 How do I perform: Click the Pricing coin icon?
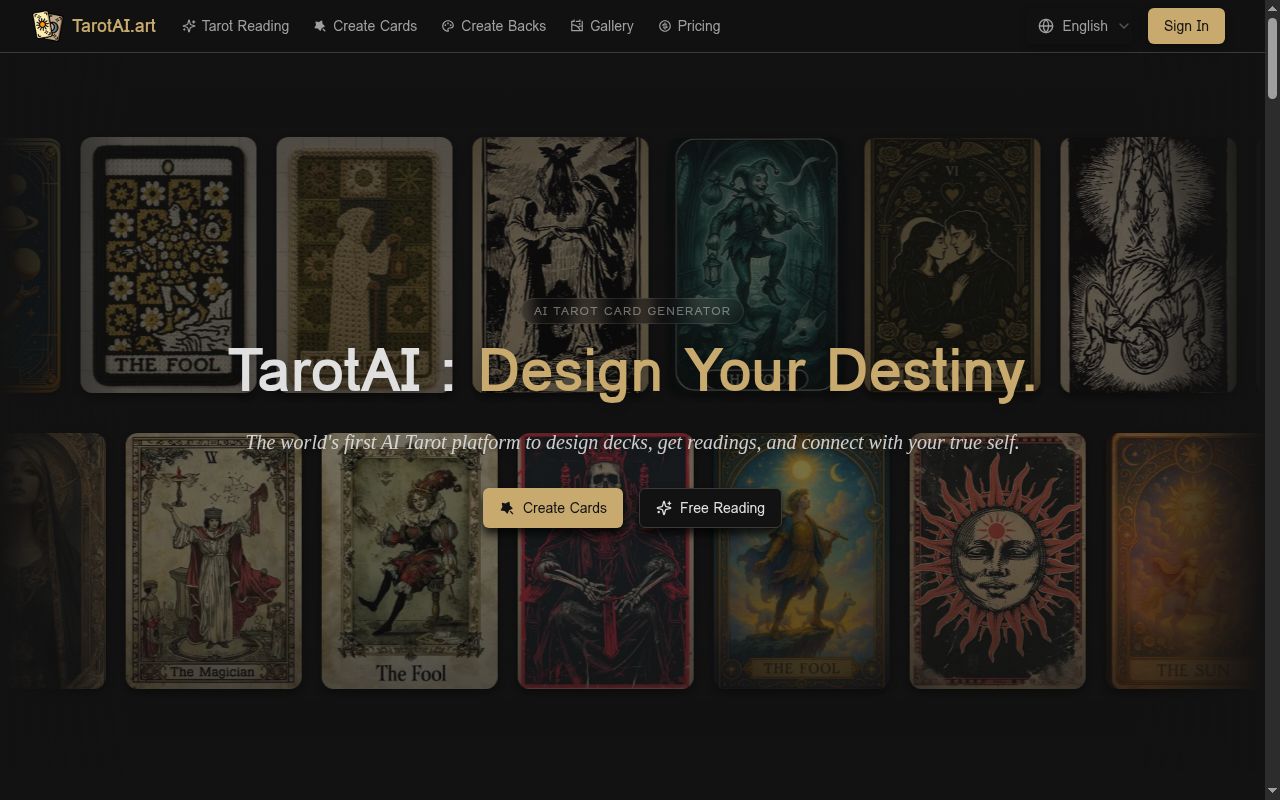pyautogui.click(x=665, y=26)
